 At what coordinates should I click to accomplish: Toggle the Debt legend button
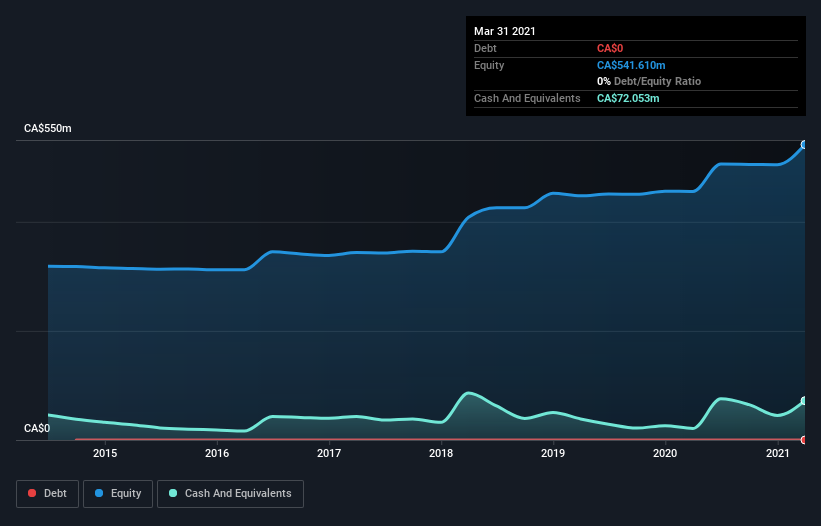tap(47, 494)
